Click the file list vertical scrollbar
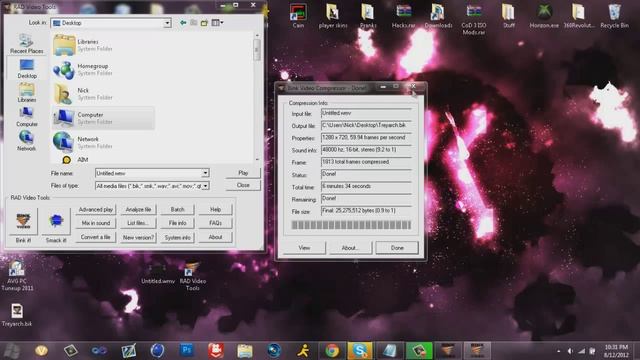 (257, 97)
